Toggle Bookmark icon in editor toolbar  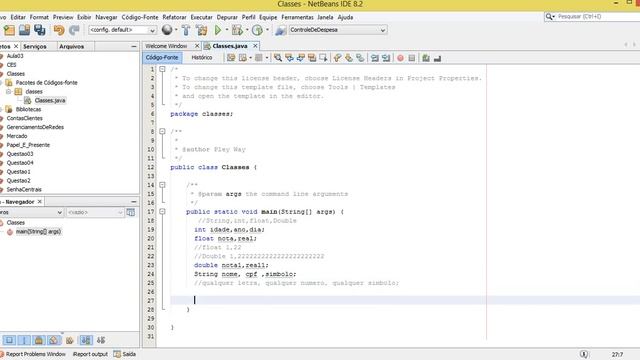tap(360, 58)
